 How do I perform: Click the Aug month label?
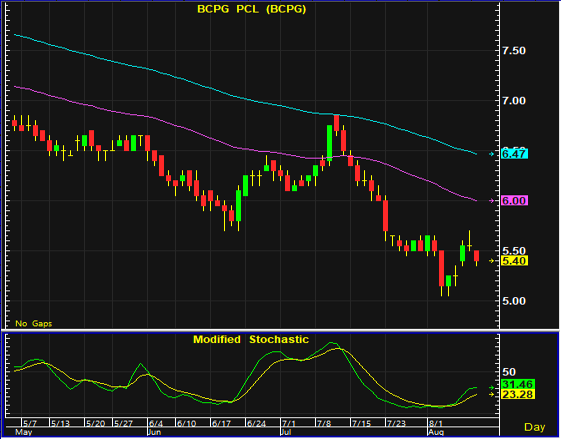[x=436, y=432]
